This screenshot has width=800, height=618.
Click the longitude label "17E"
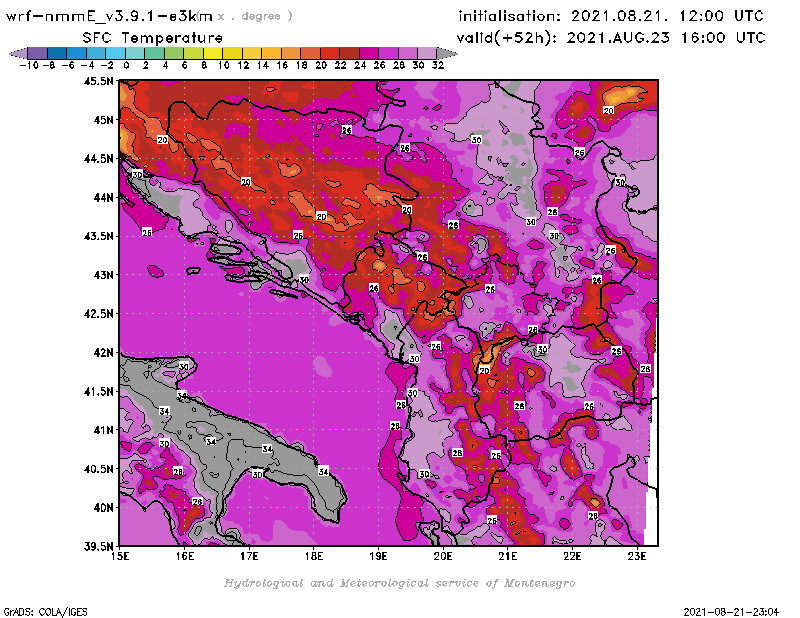click(x=249, y=556)
